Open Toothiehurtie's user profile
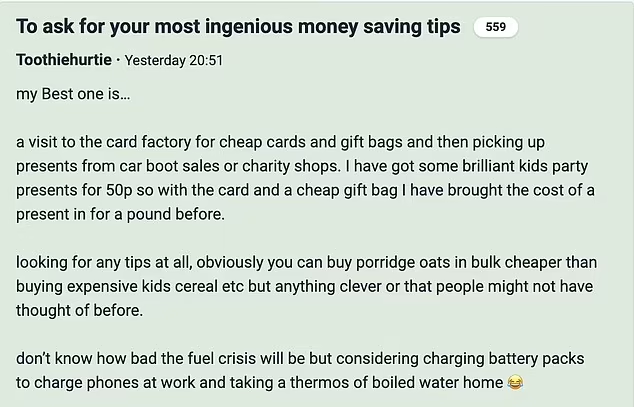The width and height of the screenshot is (634, 407). (63, 60)
